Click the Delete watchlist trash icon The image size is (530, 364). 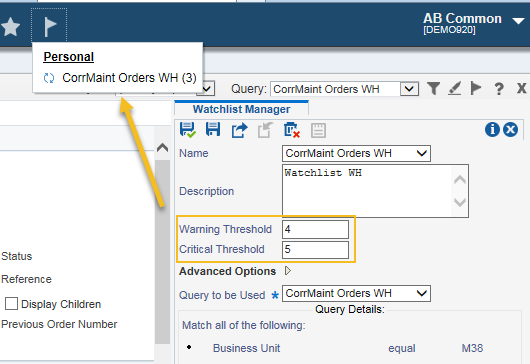(292, 130)
